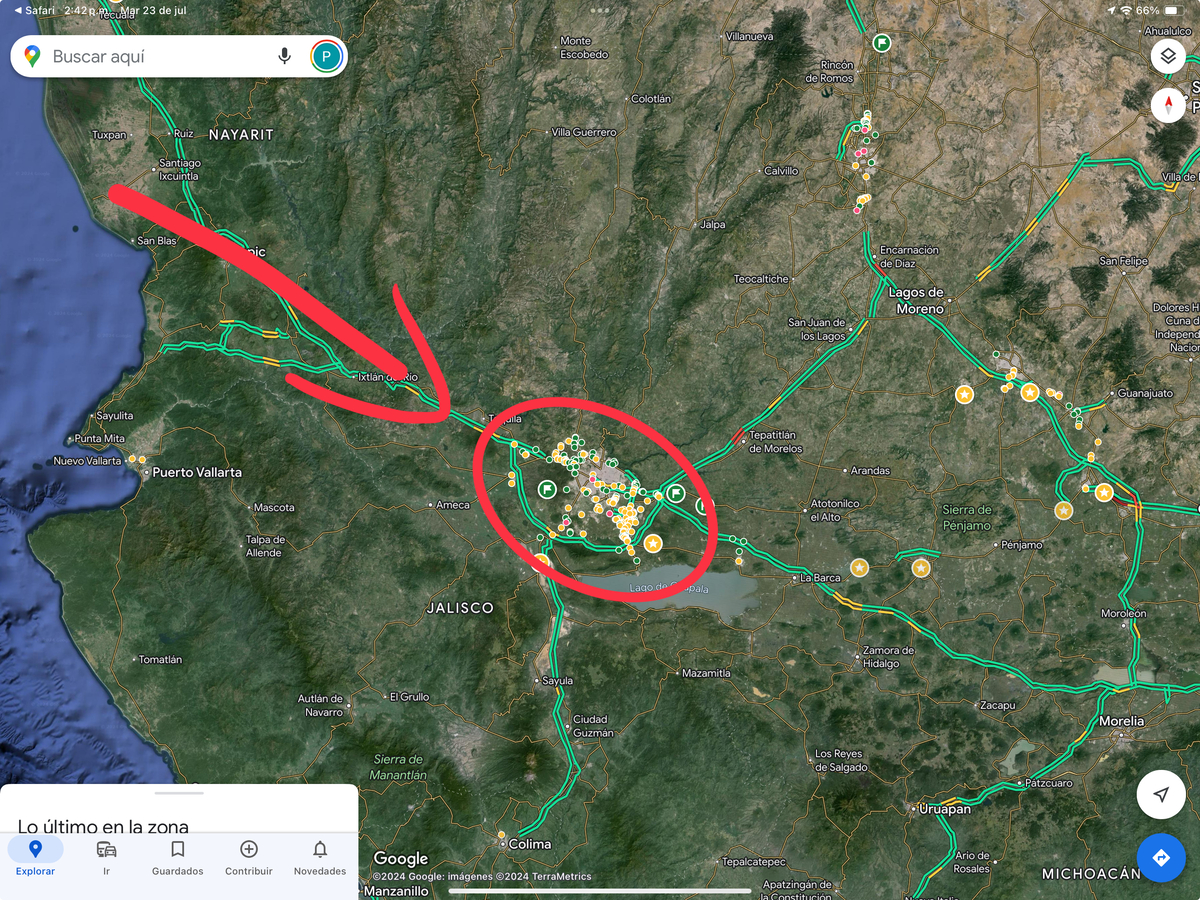The height and width of the screenshot is (900, 1200).
Task: Tap the Puerto Vallarta city label
Action: tap(196, 472)
